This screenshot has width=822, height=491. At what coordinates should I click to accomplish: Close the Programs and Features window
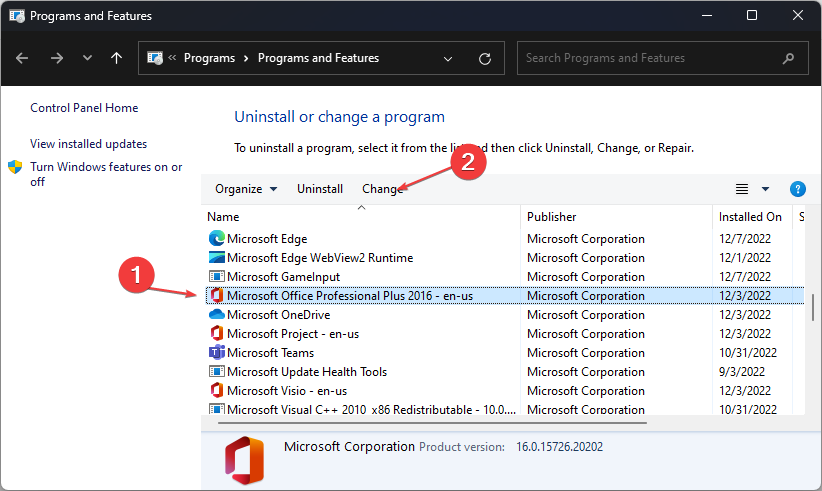tap(797, 16)
